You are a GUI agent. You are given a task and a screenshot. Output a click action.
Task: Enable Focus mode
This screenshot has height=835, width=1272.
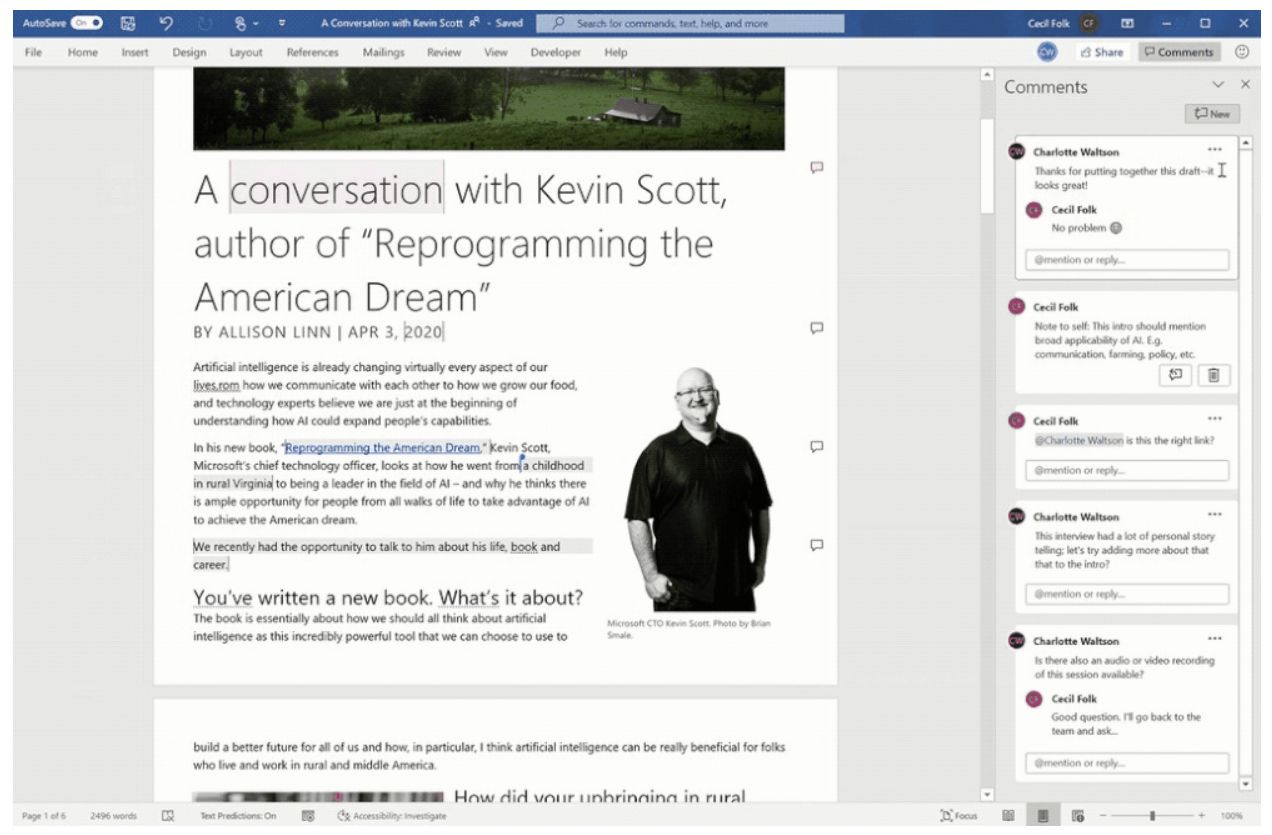tap(959, 816)
